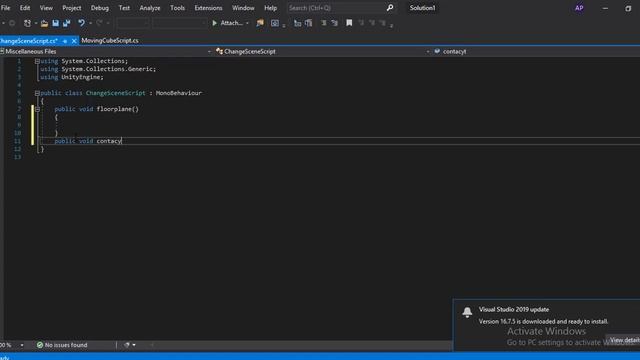Screen dimensions: 640x360
Task: Toggle a bookmark with the bookmark icon
Action: (349, 23)
